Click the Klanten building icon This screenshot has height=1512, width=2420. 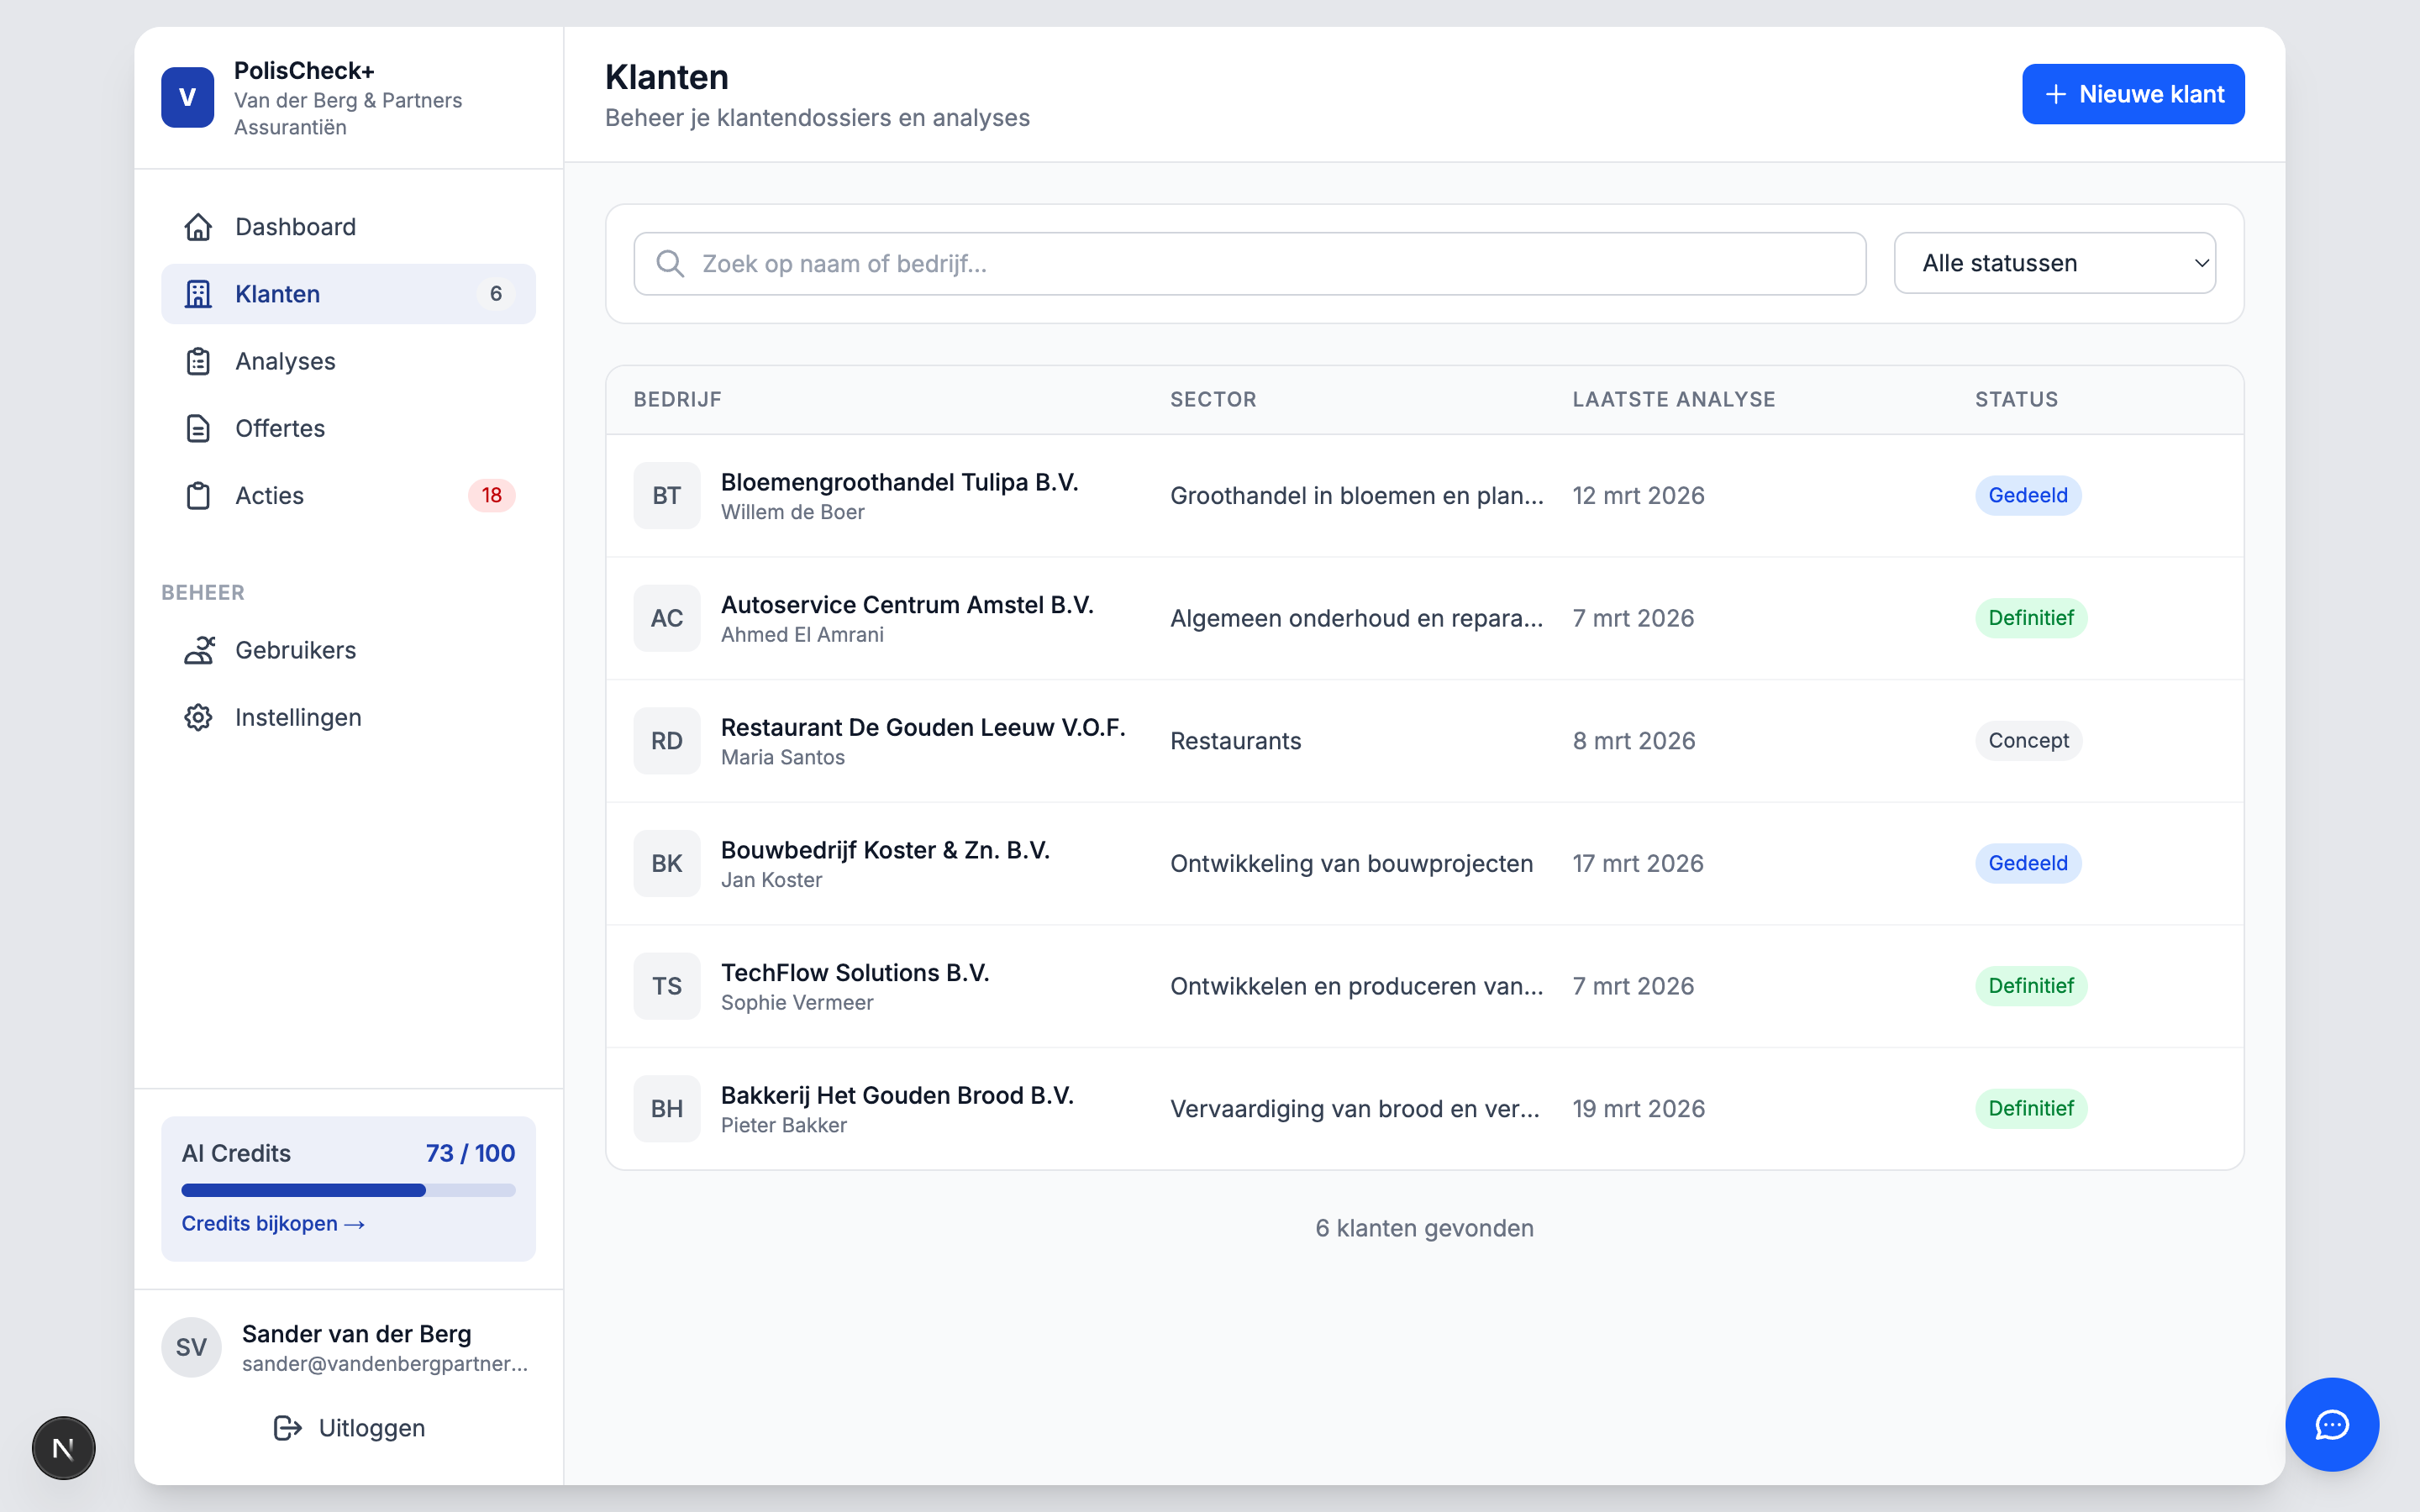click(198, 294)
